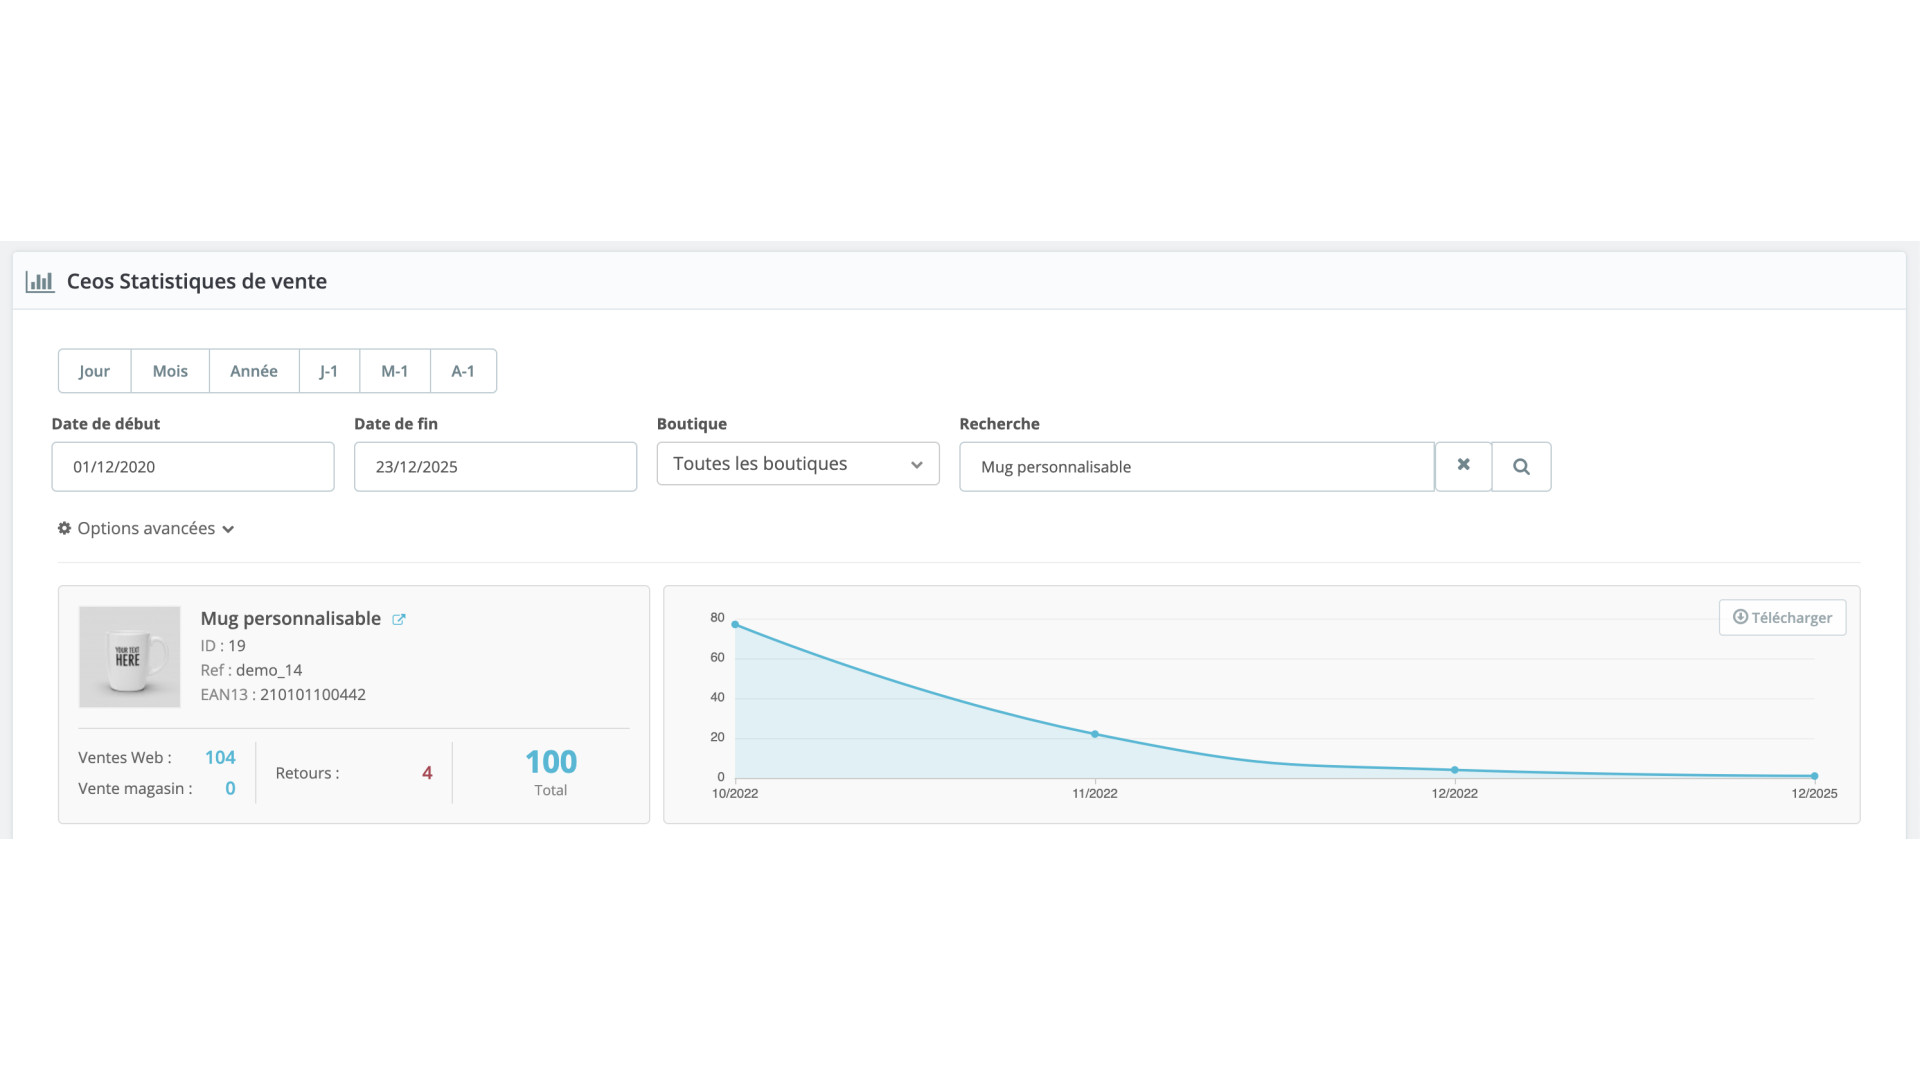
Task: Expand the Options avancées section
Action: coord(145,528)
